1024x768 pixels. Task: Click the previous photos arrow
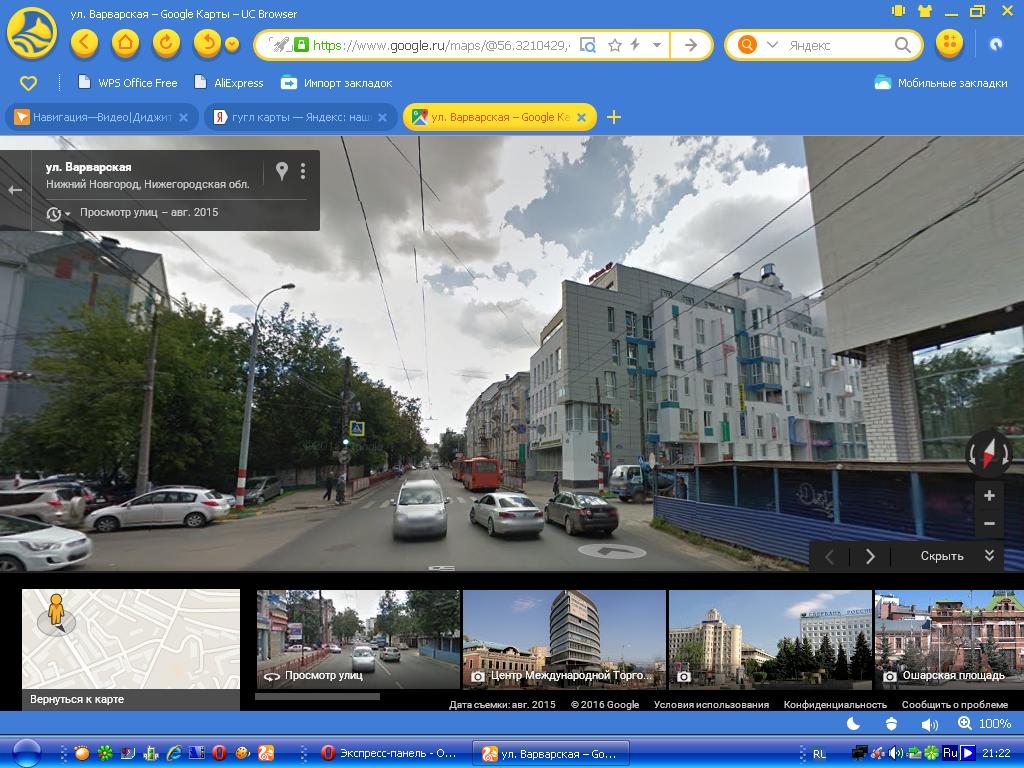(x=829, y=556)
